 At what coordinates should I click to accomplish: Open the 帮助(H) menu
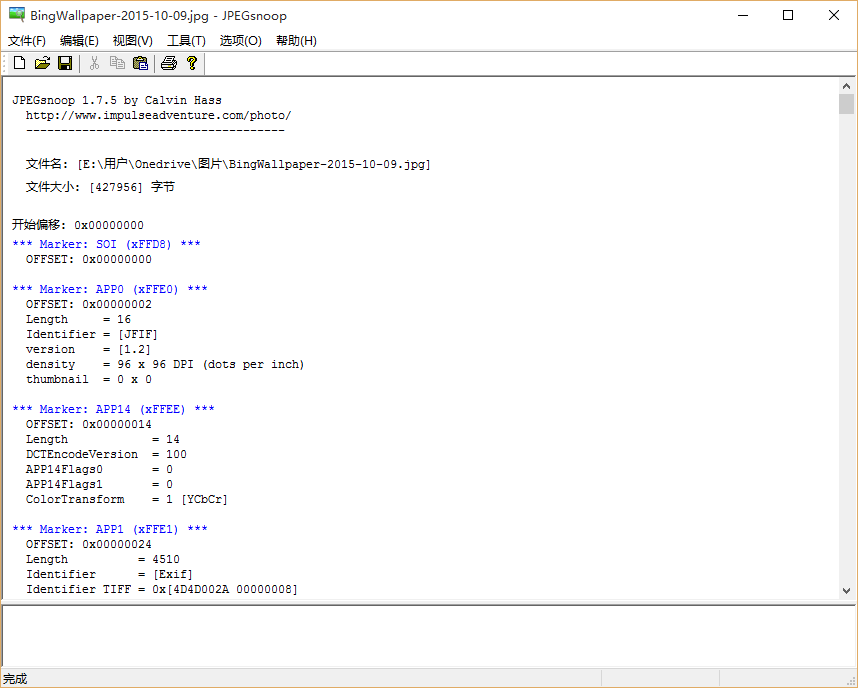click(x=296, y=41)
